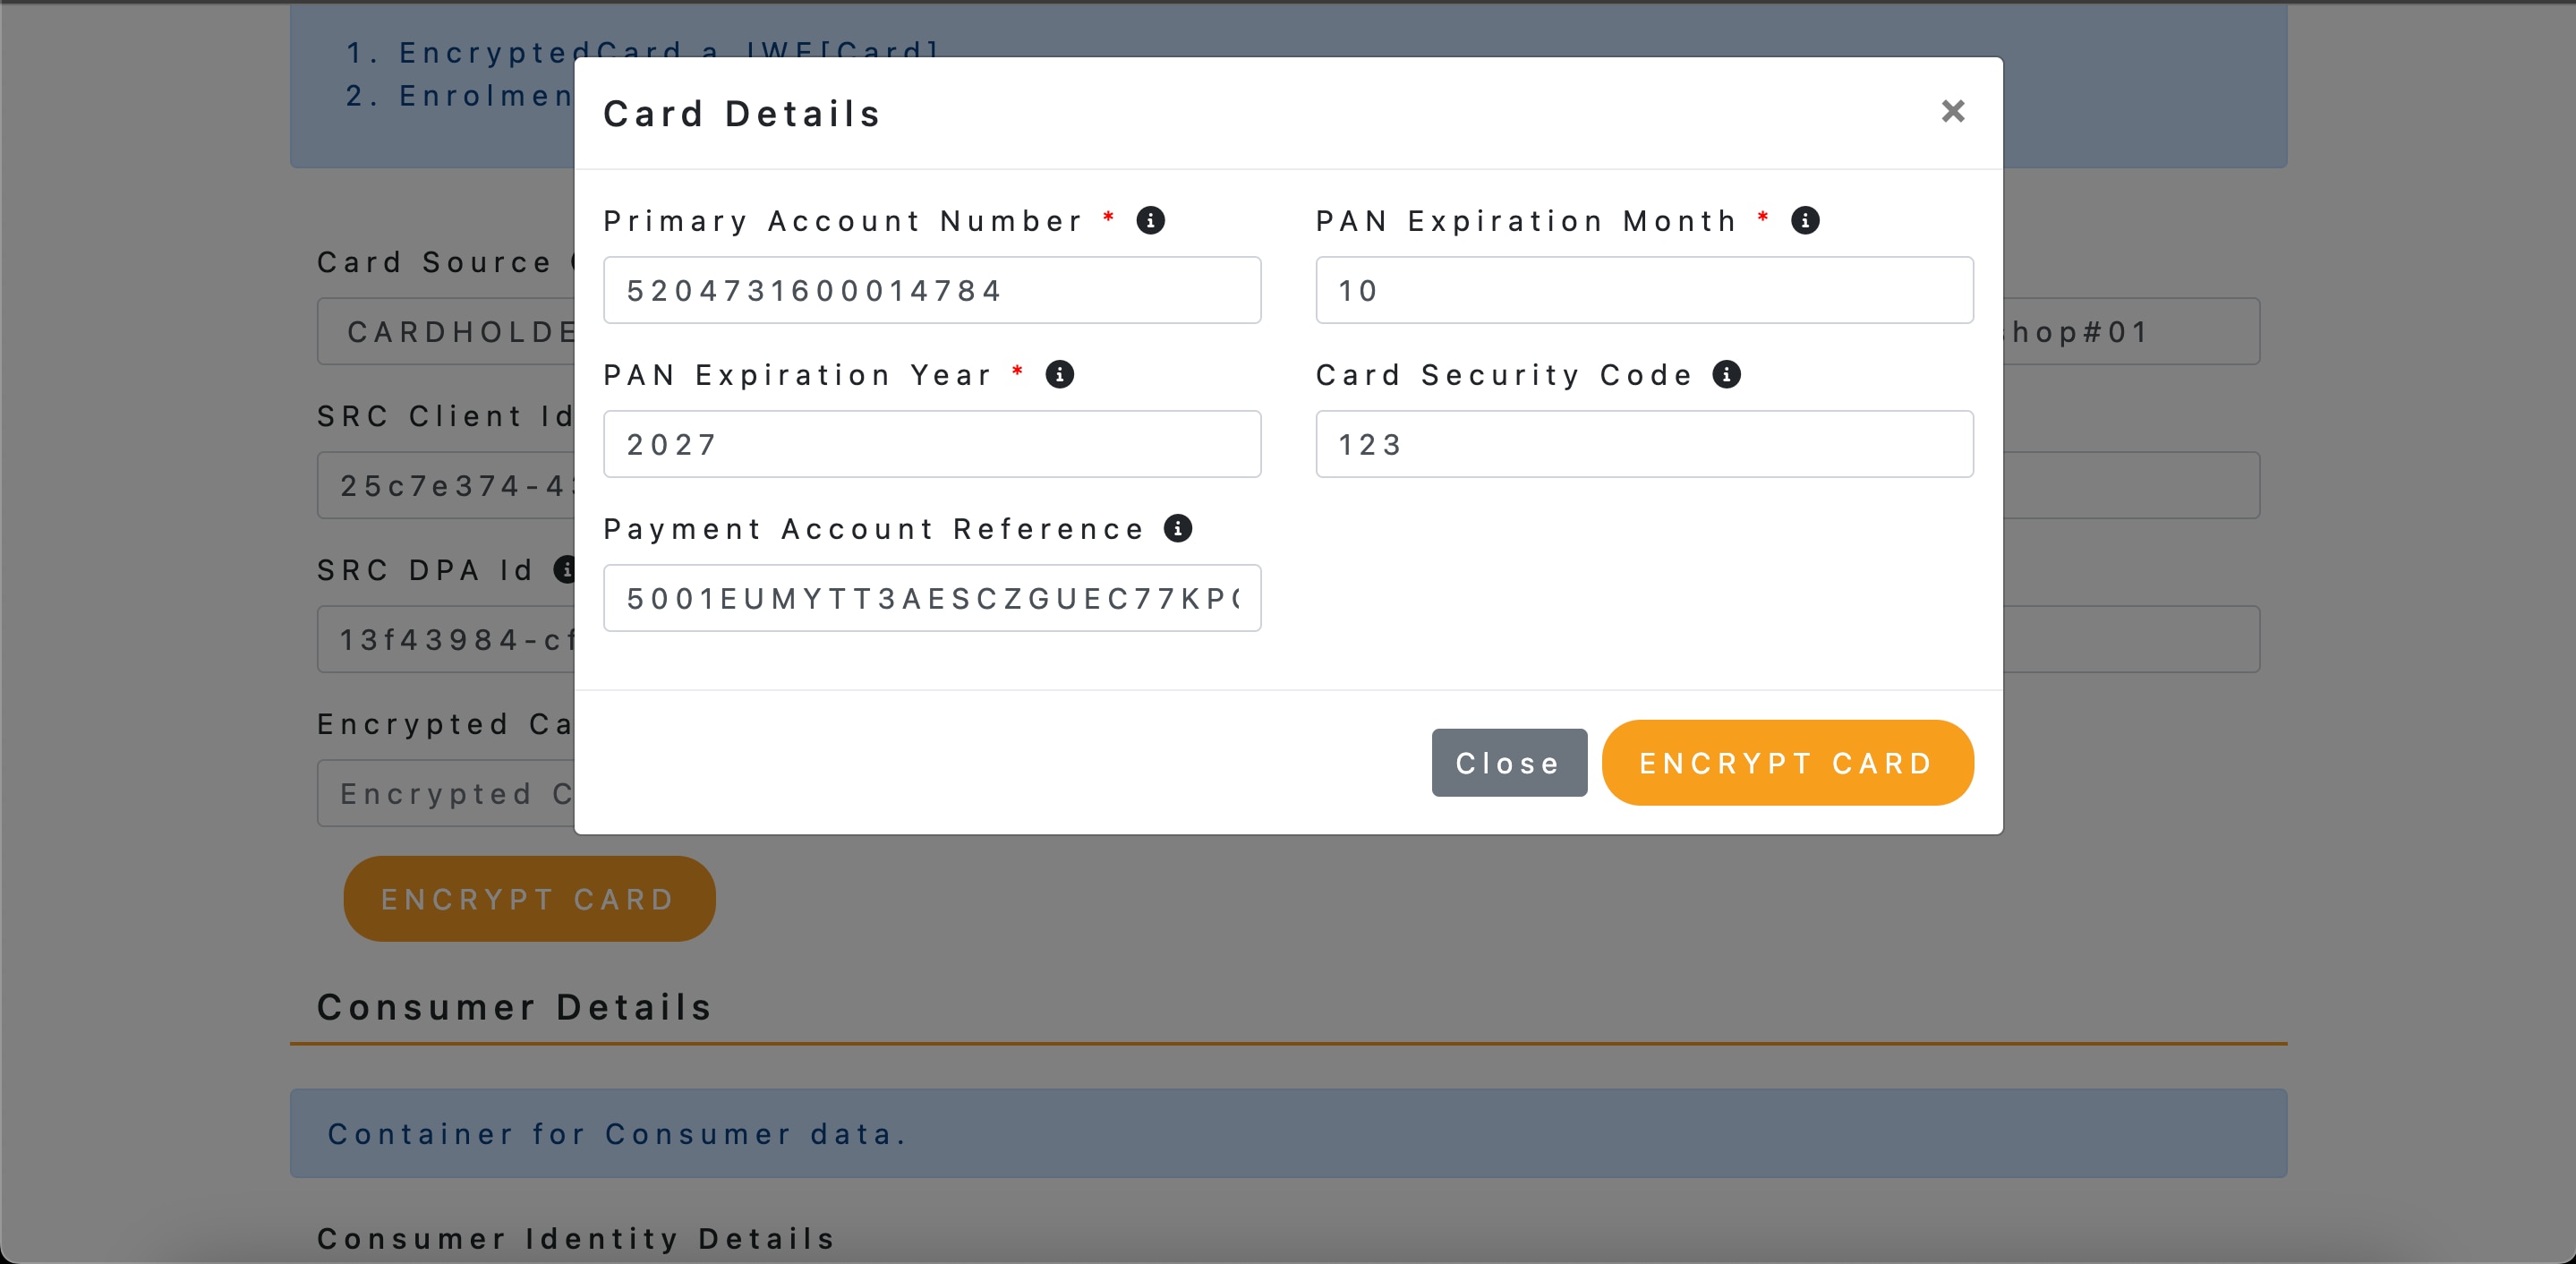The image size is (2576, 1264).
Task: Select the Card Security Code field
Action: point(1643,444)
